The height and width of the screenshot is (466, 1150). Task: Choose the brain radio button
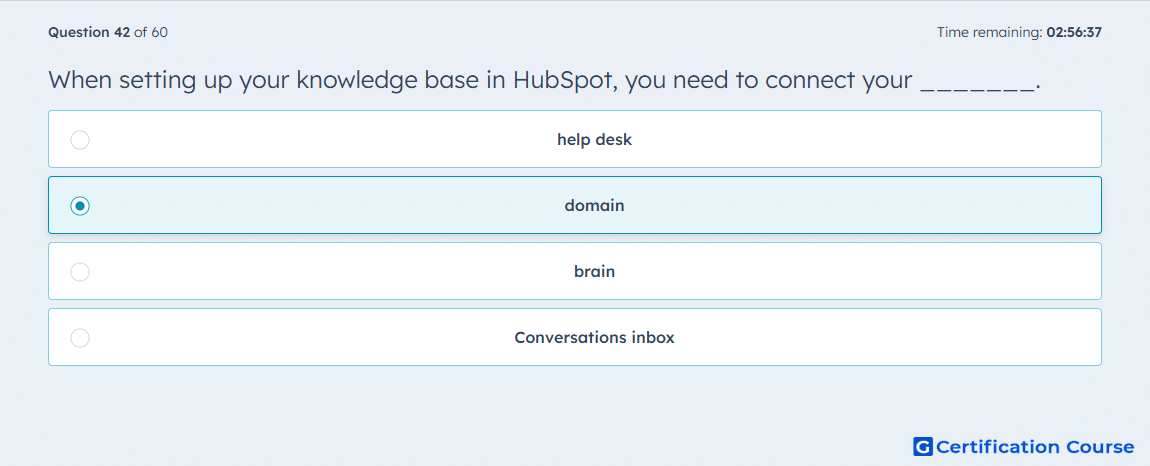tap(80, 272)
